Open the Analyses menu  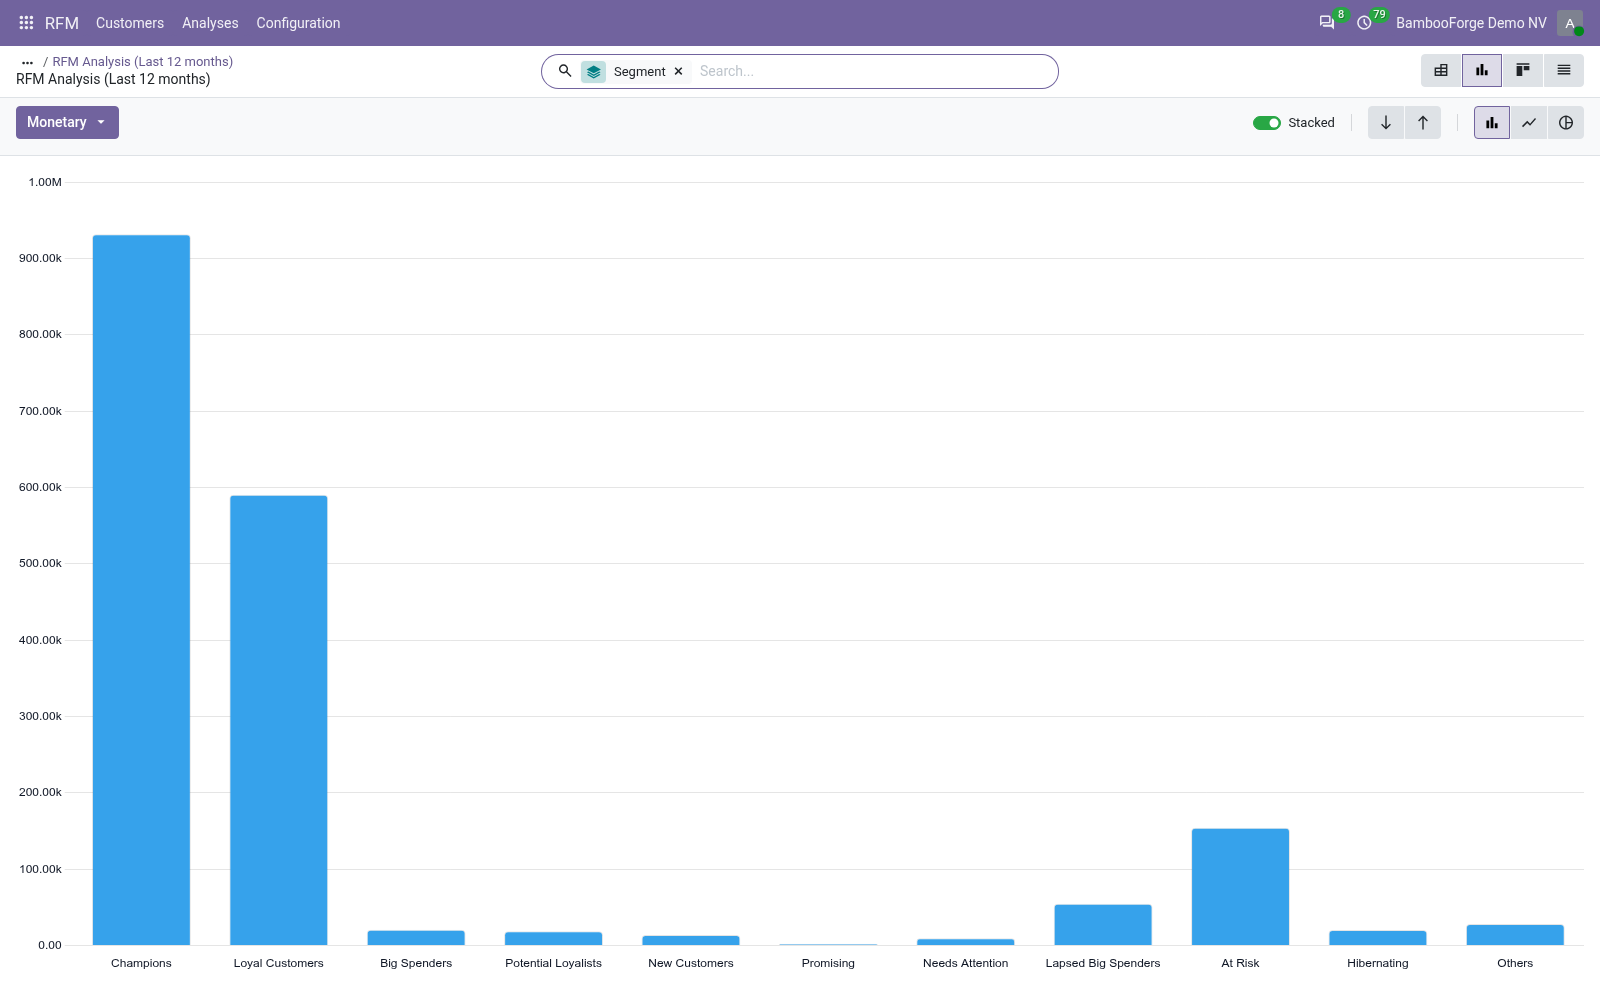[210, 22]
